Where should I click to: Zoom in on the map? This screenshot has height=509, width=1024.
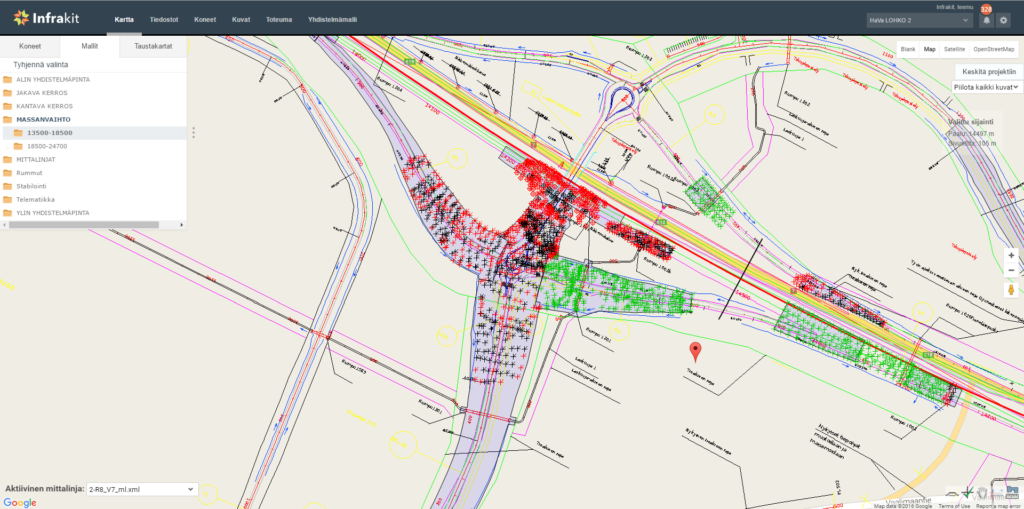[1011, 255]
